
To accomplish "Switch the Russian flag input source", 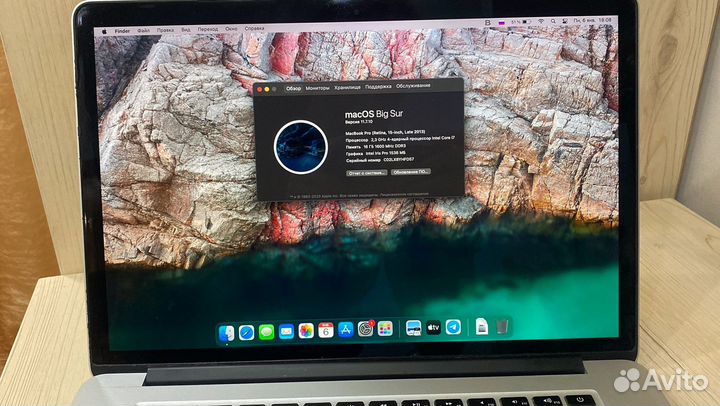I will point(501,22).
